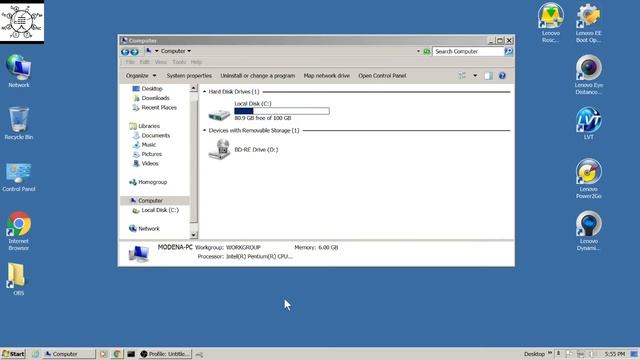Expand taskbar Desktop toolbar chevron
640x360 pixels.
coord(550,353)
